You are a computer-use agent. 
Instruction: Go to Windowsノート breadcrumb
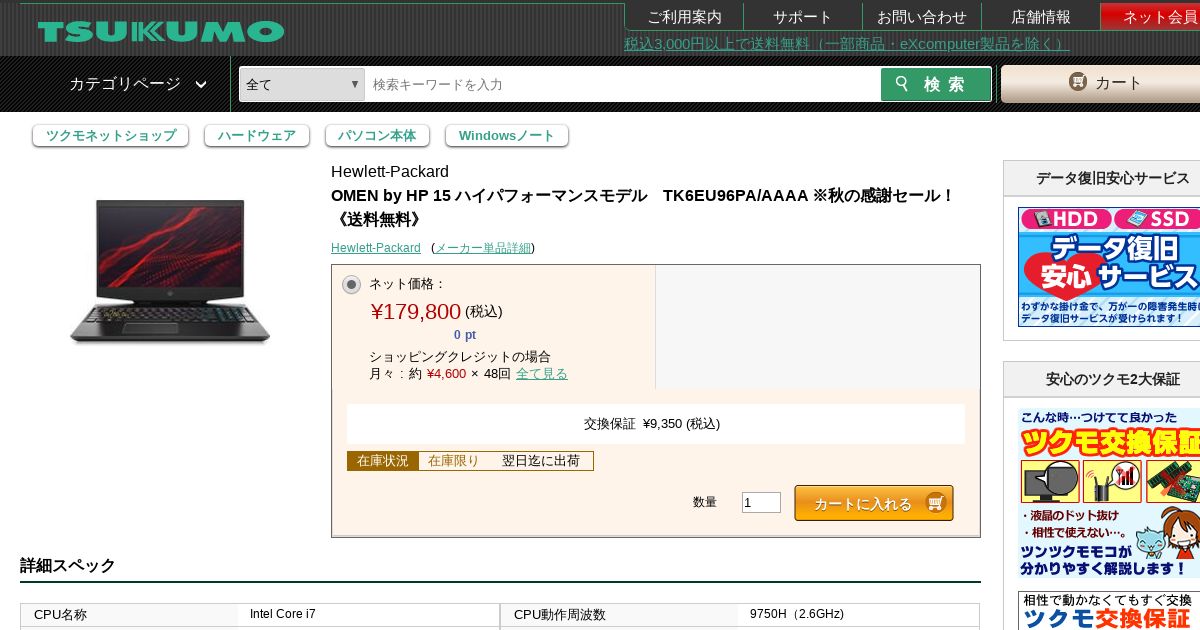click(507, 135)
